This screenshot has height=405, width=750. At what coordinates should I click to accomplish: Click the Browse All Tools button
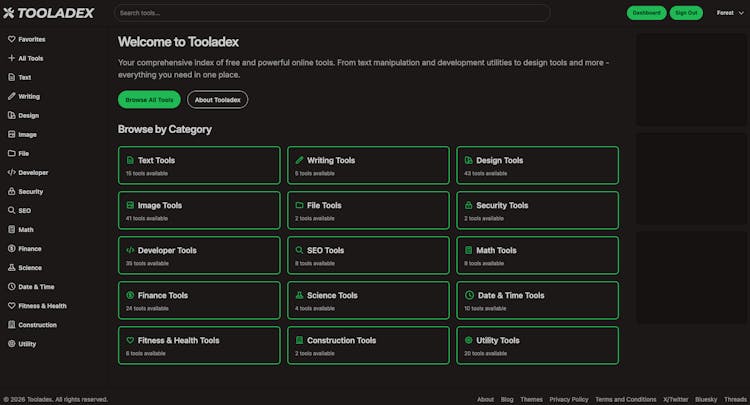149,100
